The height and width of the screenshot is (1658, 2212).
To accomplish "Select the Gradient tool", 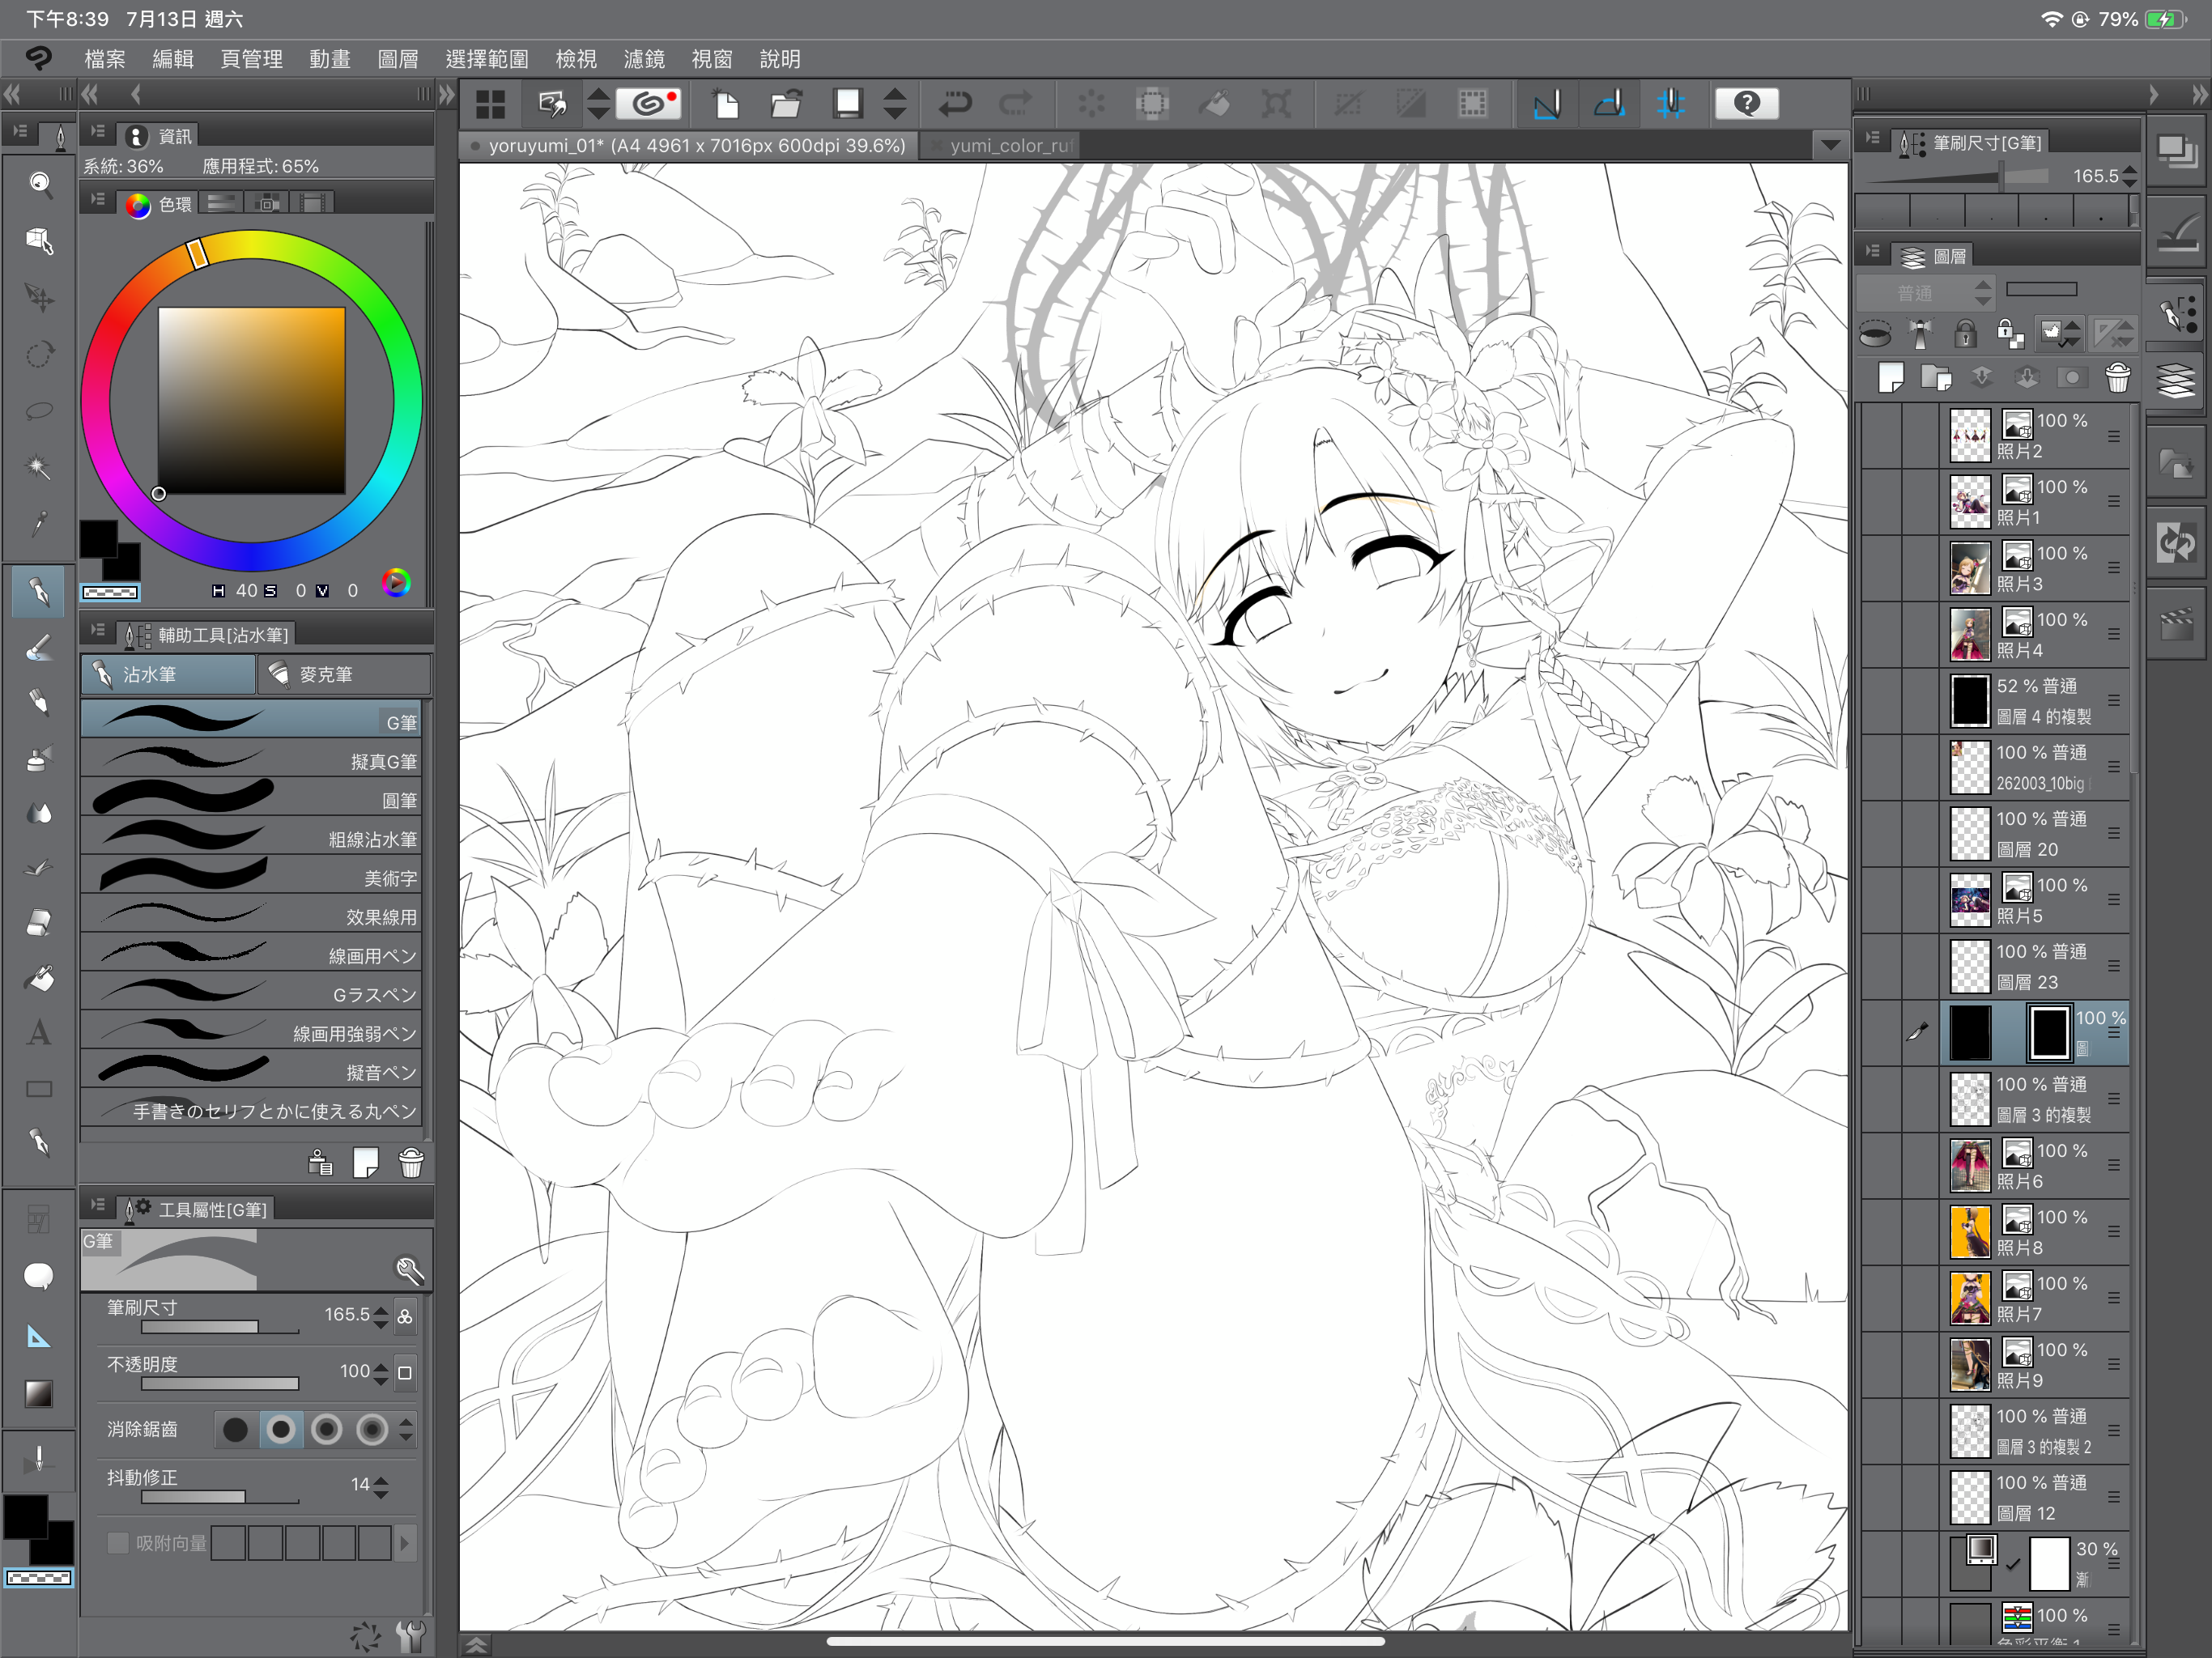I will [x=39, y=1393].
